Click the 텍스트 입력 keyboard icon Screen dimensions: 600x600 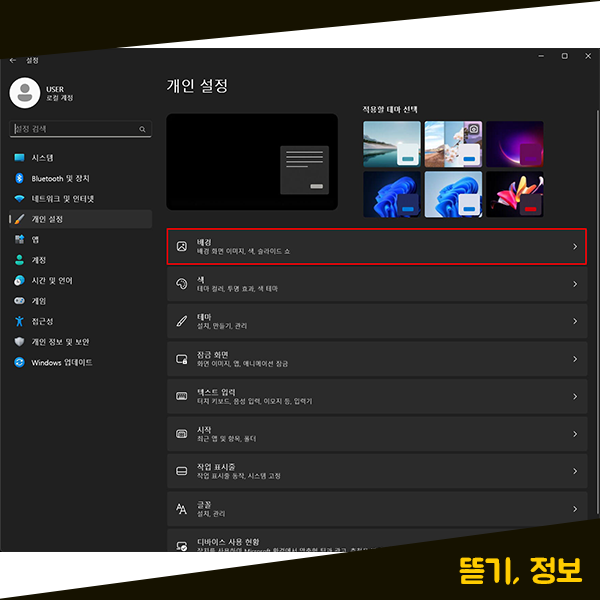tap(182, 396)
